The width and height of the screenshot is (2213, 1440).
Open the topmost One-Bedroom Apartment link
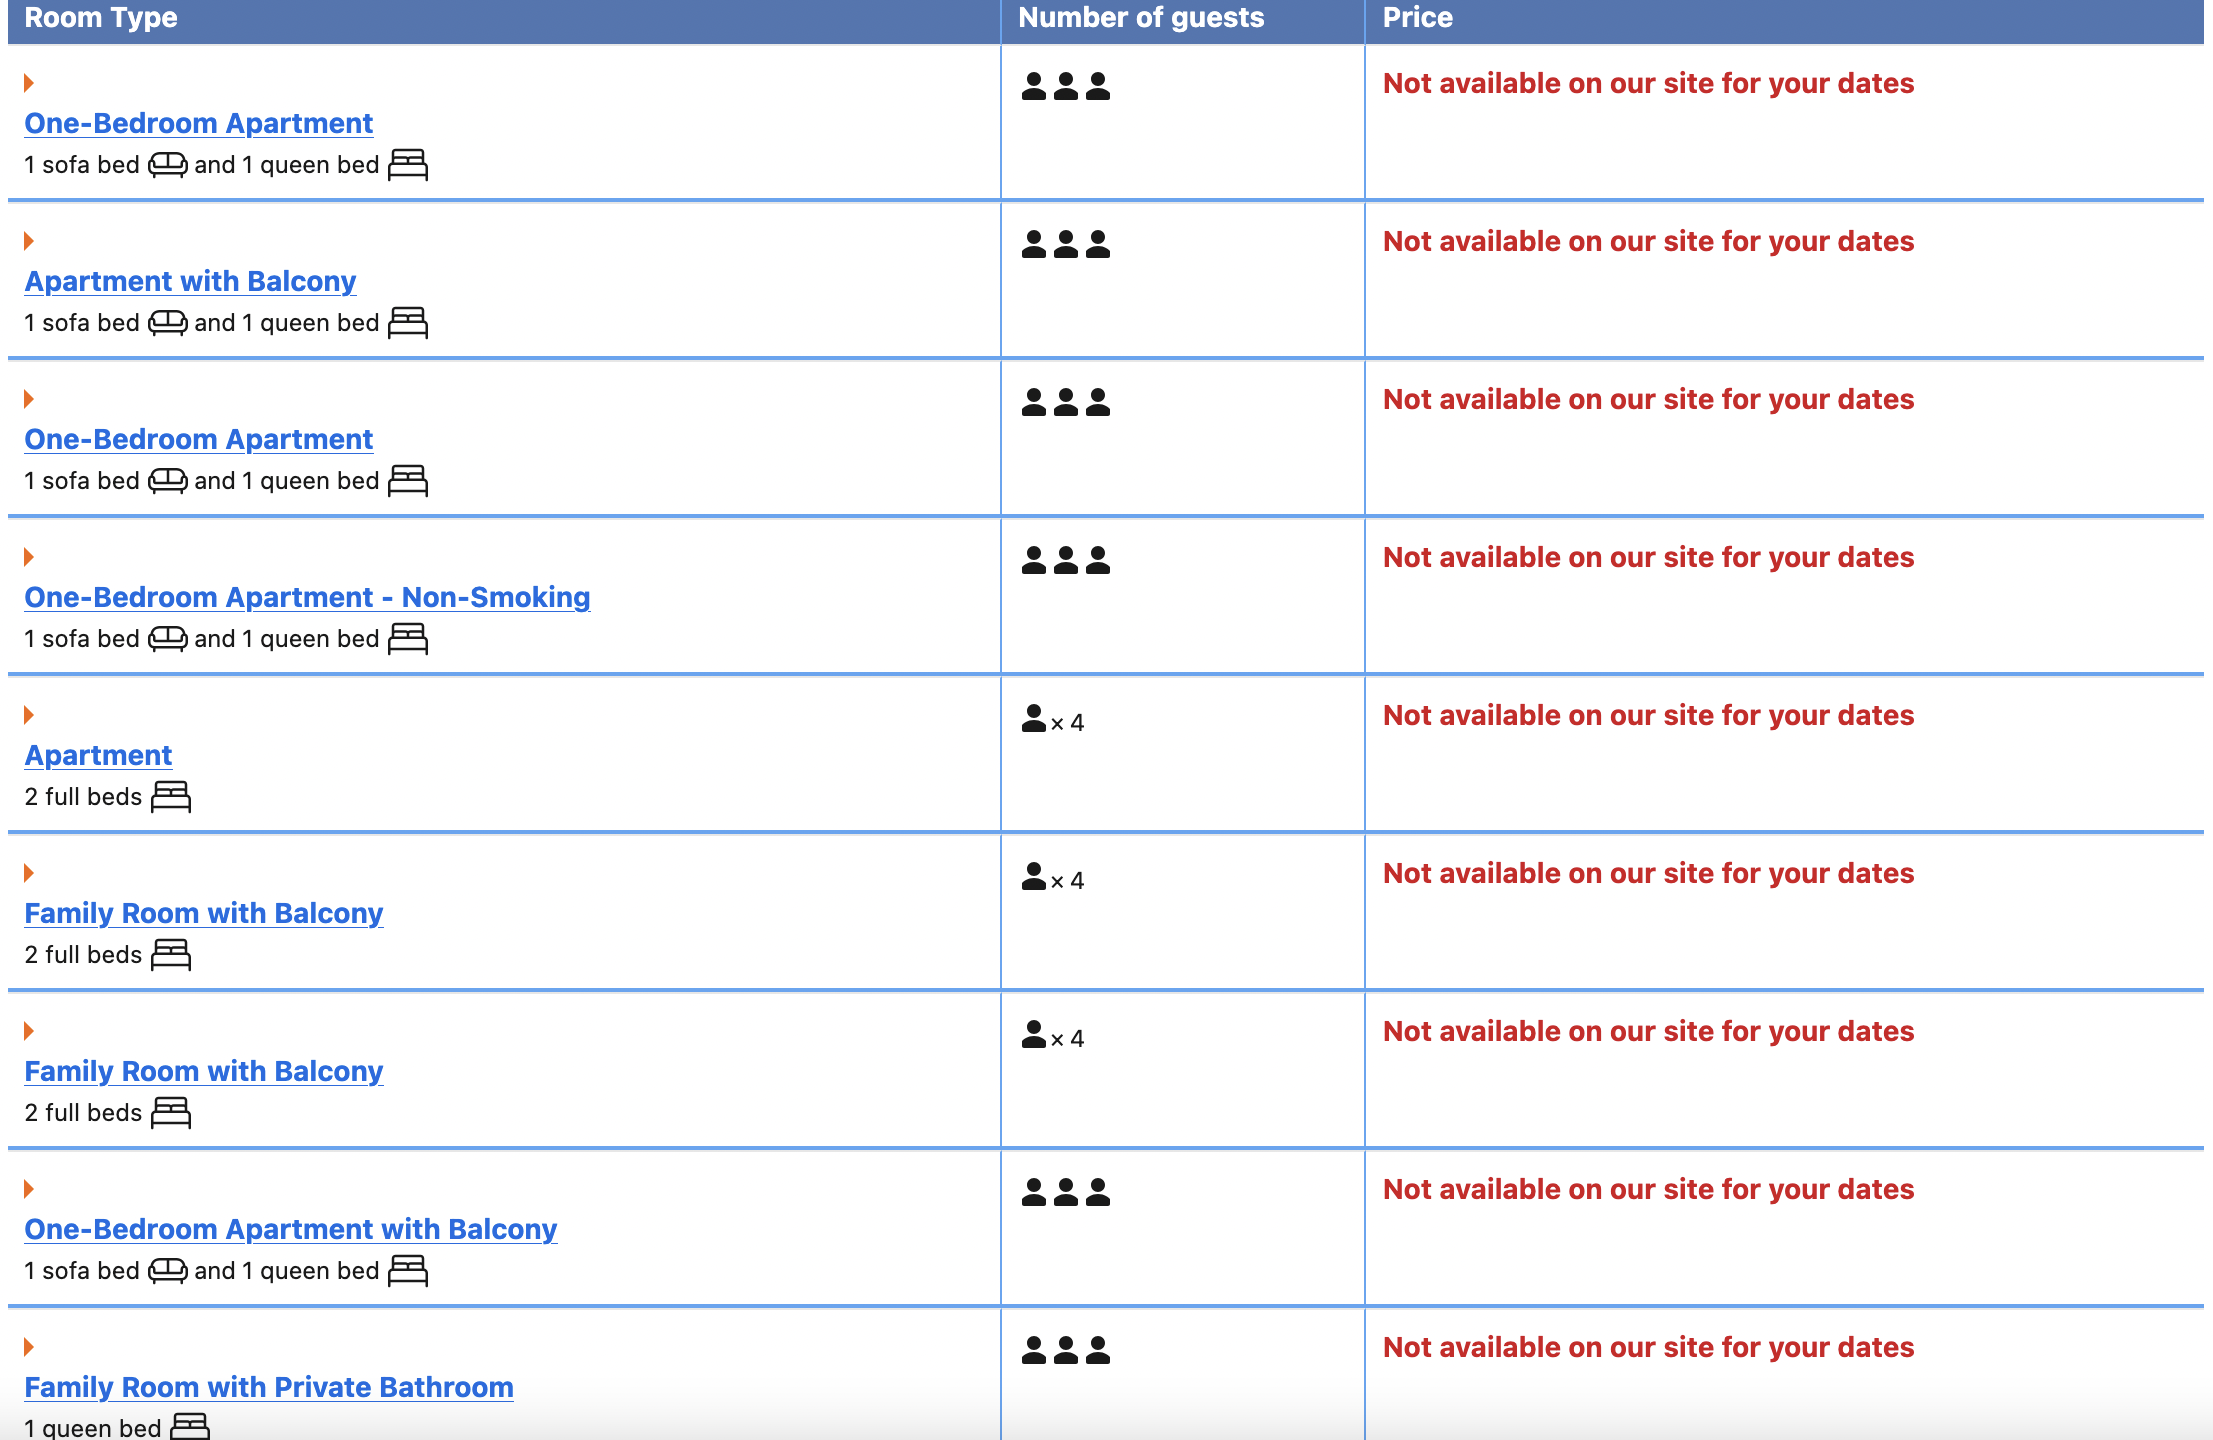[x=198, y=123]
